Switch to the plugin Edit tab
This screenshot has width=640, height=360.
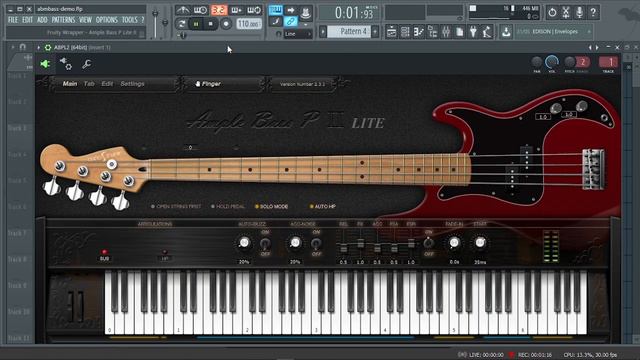(x=107, y=84)
